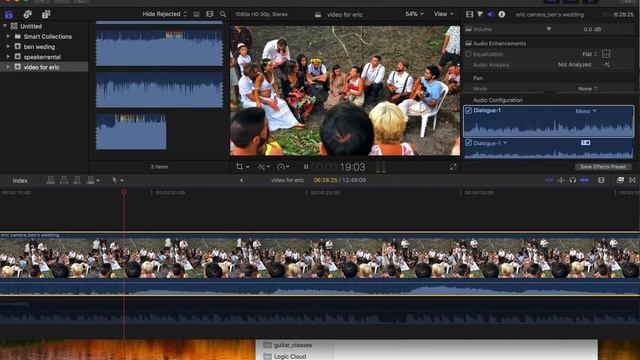Open the Mono channel configuration dropdown
640x360 pixels.
click(x=586, y=111)
